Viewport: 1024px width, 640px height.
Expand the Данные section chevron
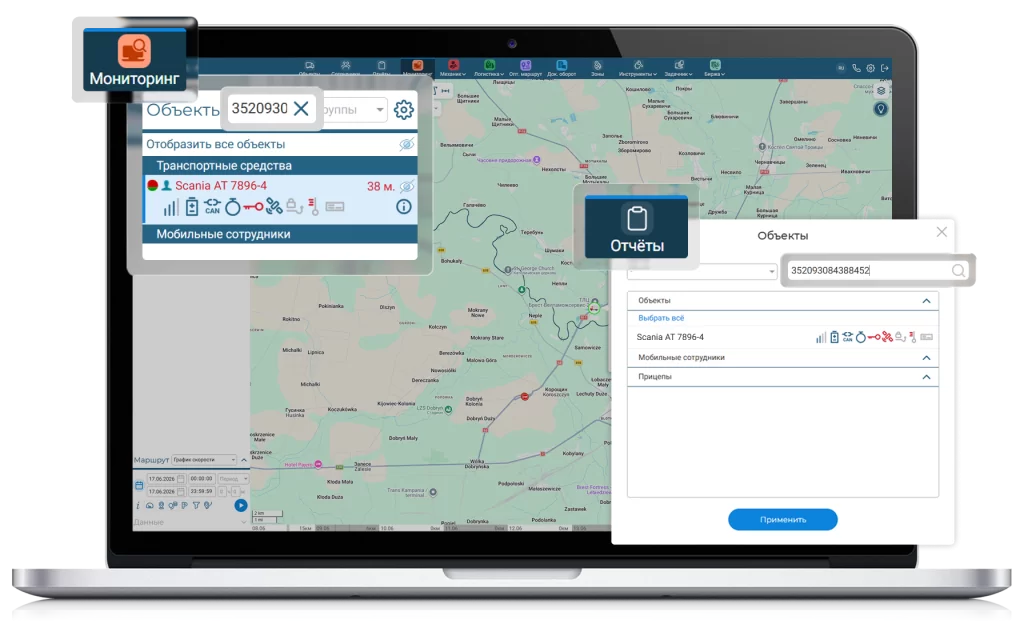[244, 522]
